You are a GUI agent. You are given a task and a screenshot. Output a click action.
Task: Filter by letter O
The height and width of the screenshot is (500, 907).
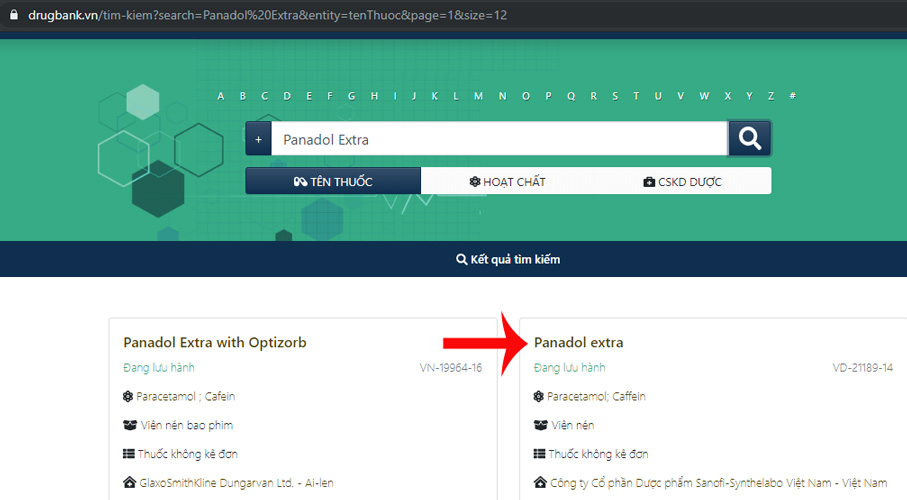click(x=526, y=96)
